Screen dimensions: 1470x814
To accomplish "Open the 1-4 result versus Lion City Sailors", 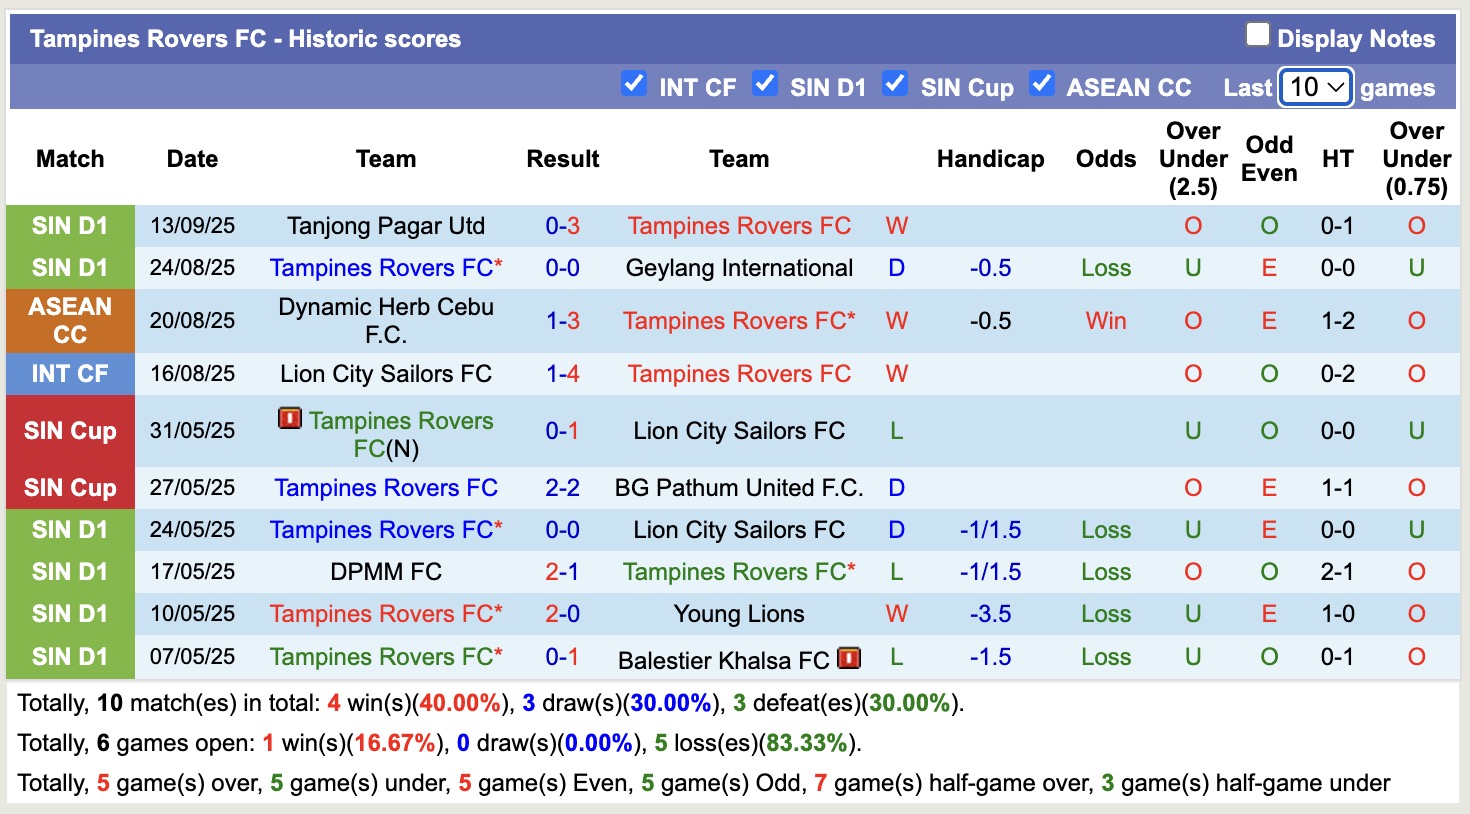I will coord(563,374).
